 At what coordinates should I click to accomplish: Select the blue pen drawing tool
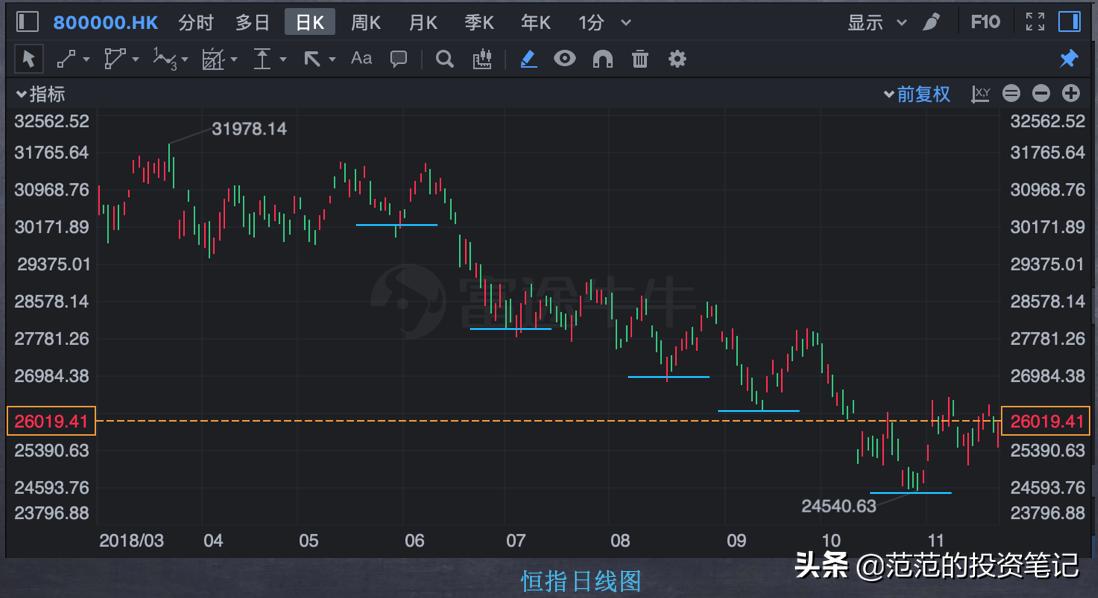click(x=528, y=59)
